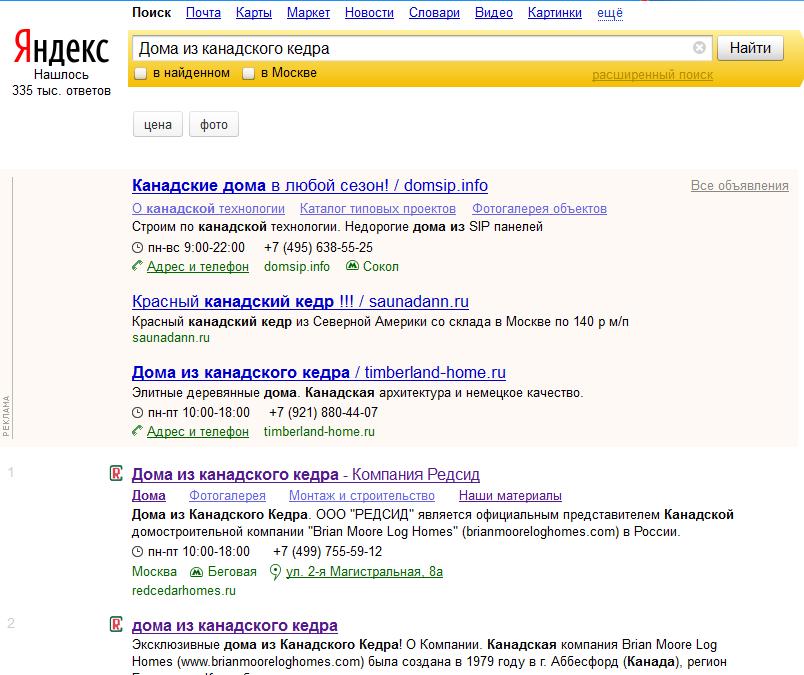This screenshot has height=675, width=804.
Task: Click the clock icon beside пн-вс 9:00-22:00
Action: point(137,248)
